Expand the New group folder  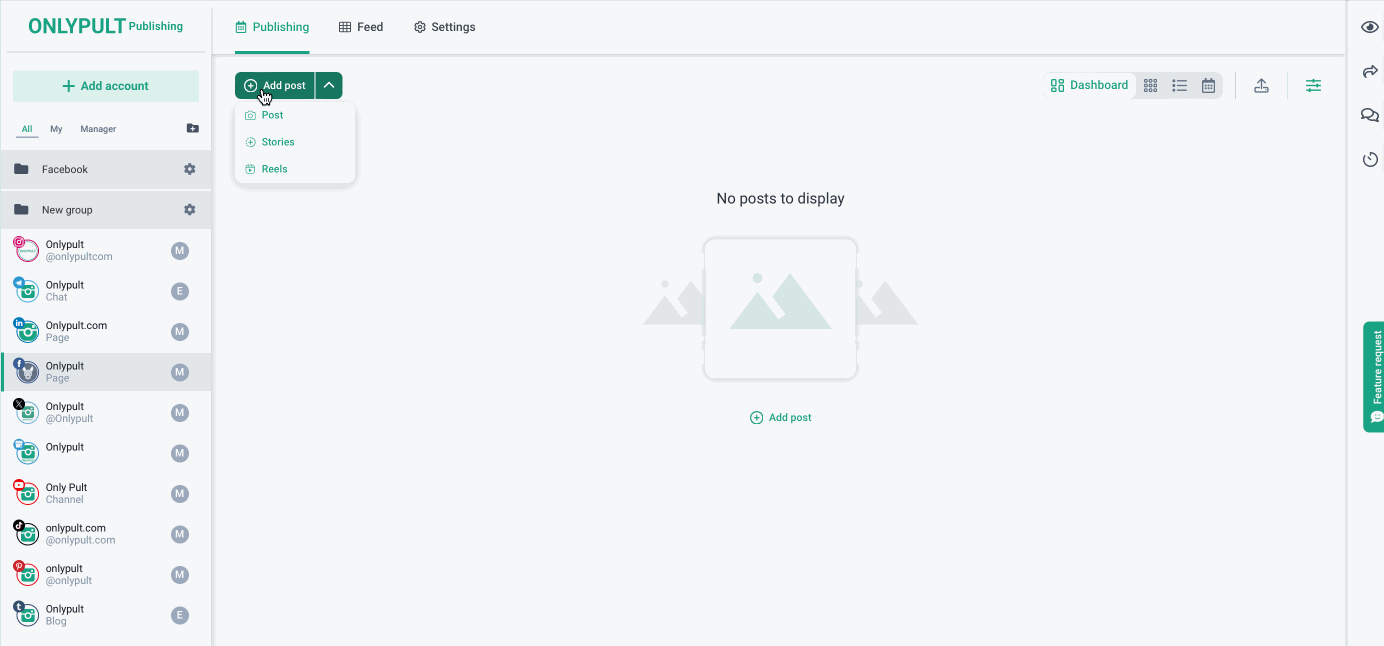(67, 210)
